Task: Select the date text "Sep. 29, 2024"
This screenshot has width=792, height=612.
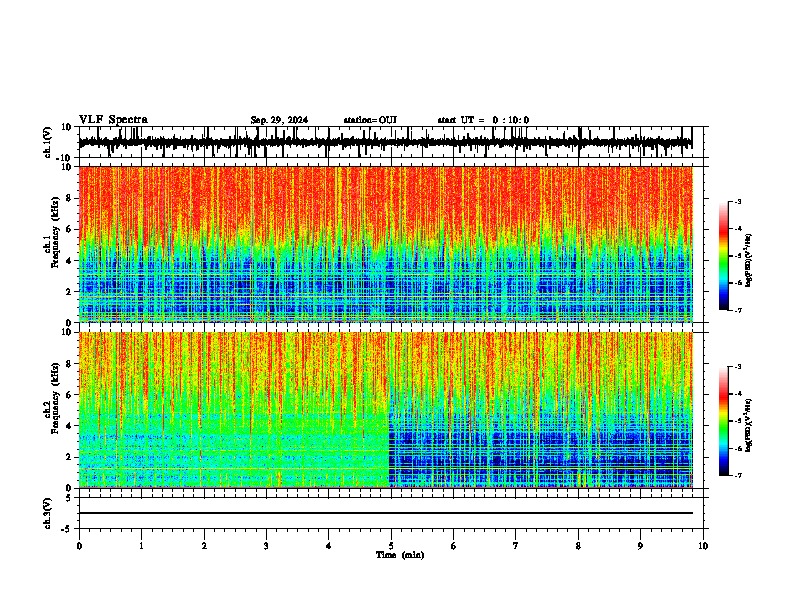Action: (x=279, y=120)
